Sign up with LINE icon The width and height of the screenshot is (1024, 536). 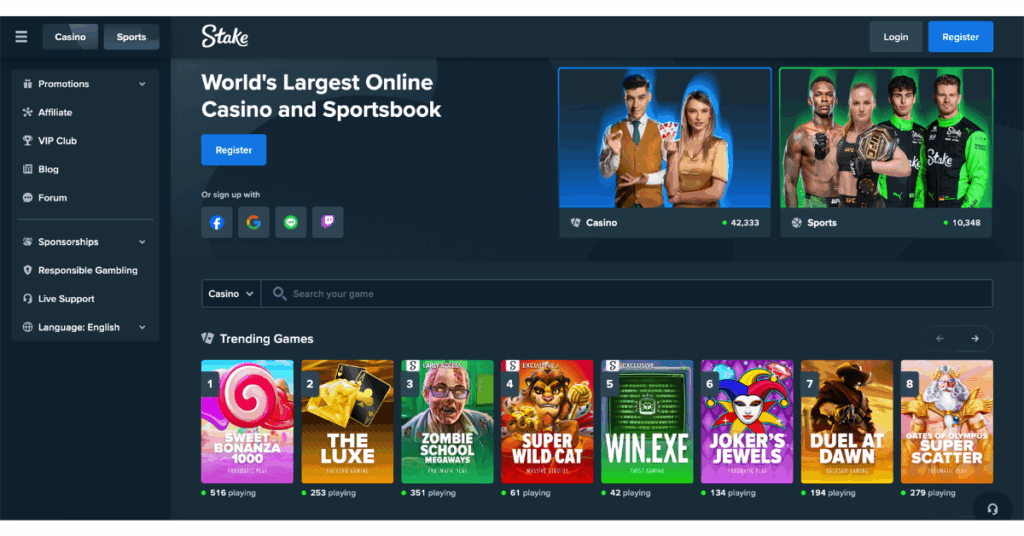tap(291, 223)
